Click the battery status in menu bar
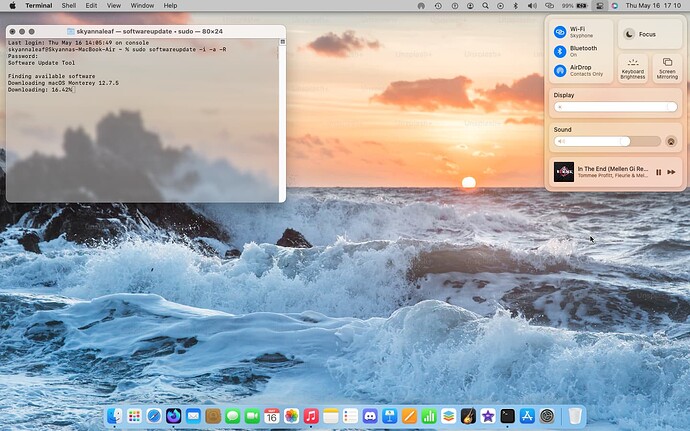Image resolution: width=690 pixels, height=431 pixels. [574, 6]
